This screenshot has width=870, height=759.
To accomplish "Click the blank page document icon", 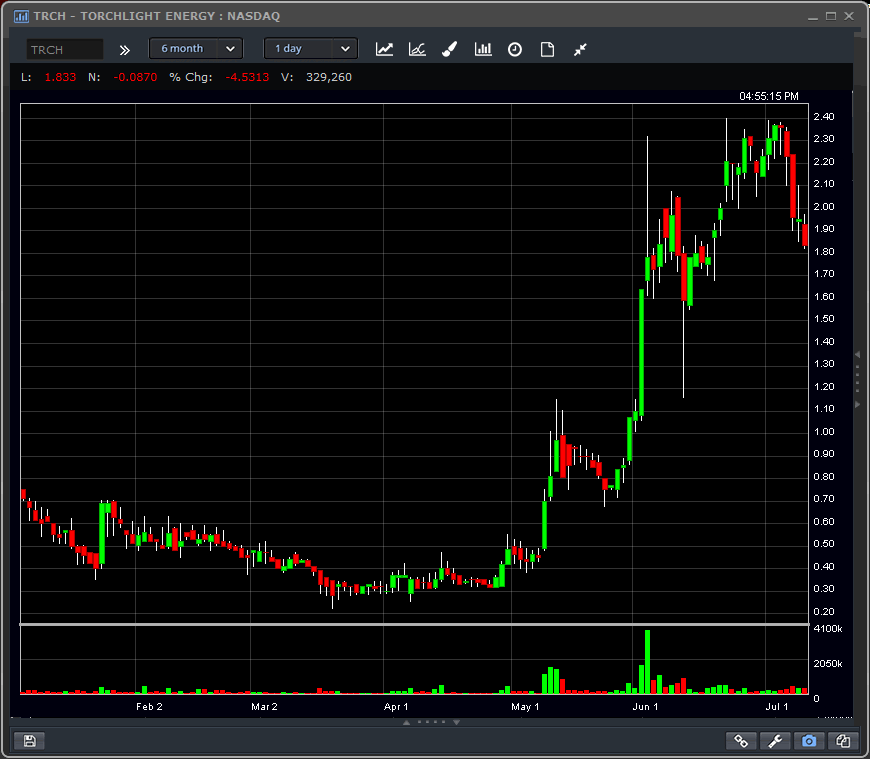I will 547,49.
